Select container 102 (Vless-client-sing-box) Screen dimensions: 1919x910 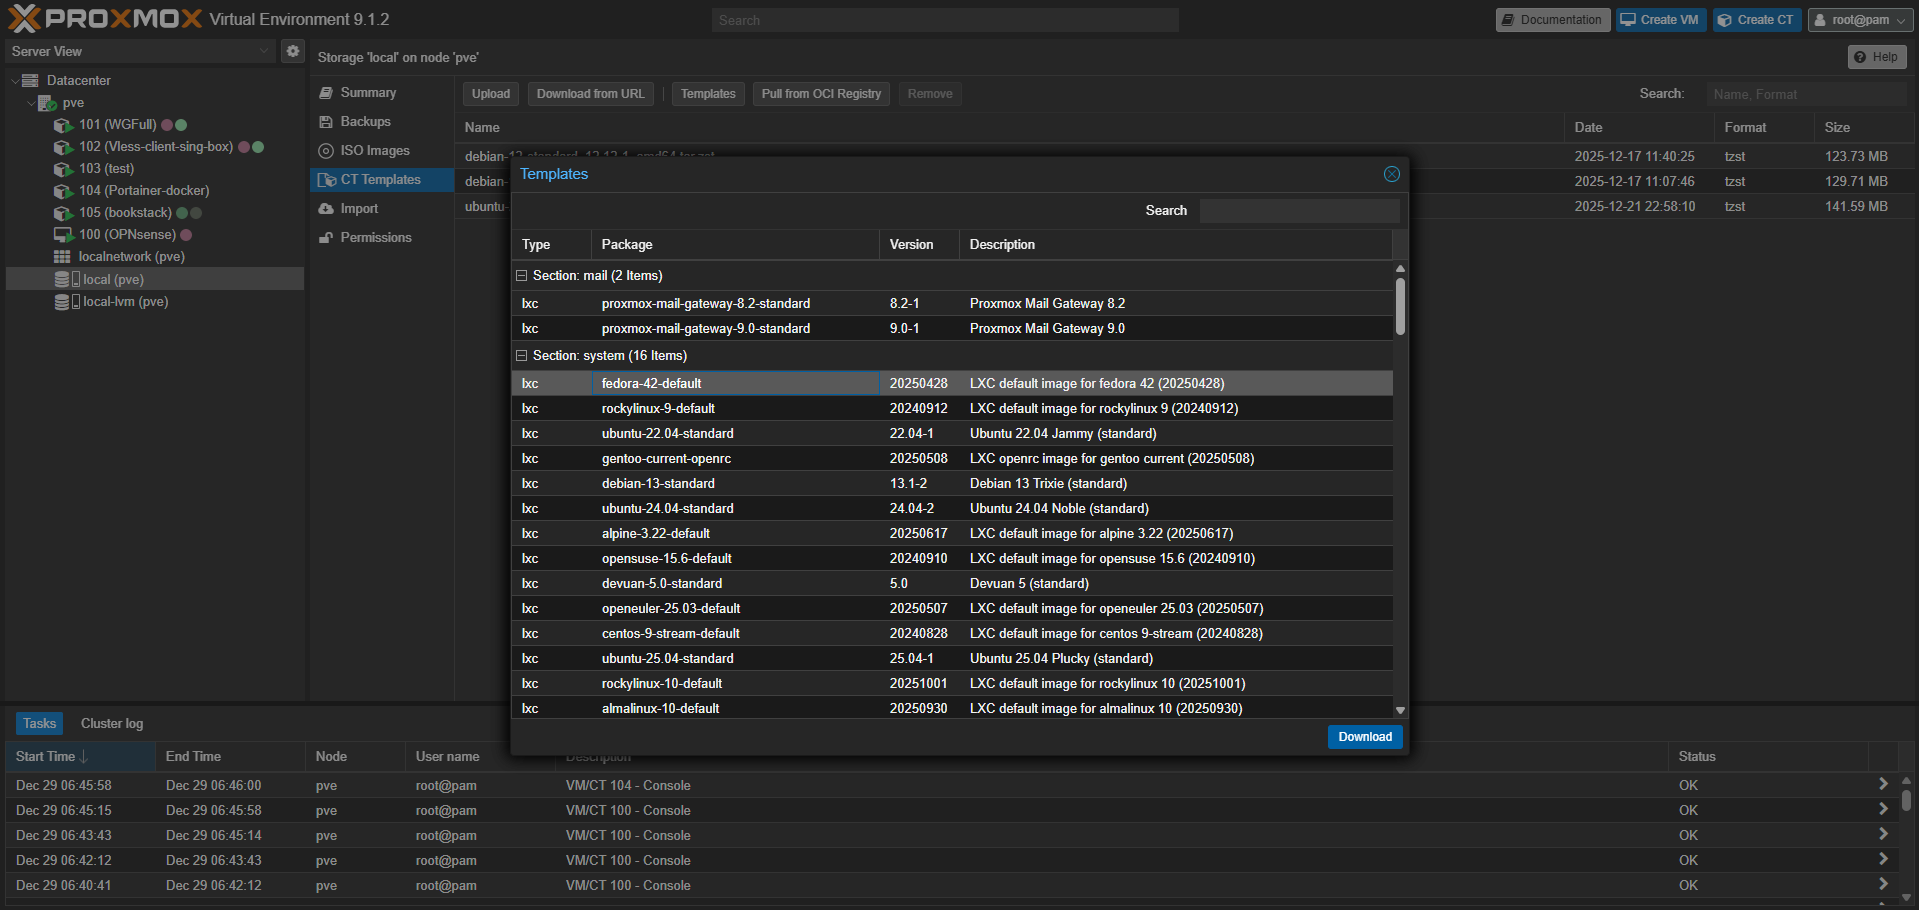coord(156,147)
